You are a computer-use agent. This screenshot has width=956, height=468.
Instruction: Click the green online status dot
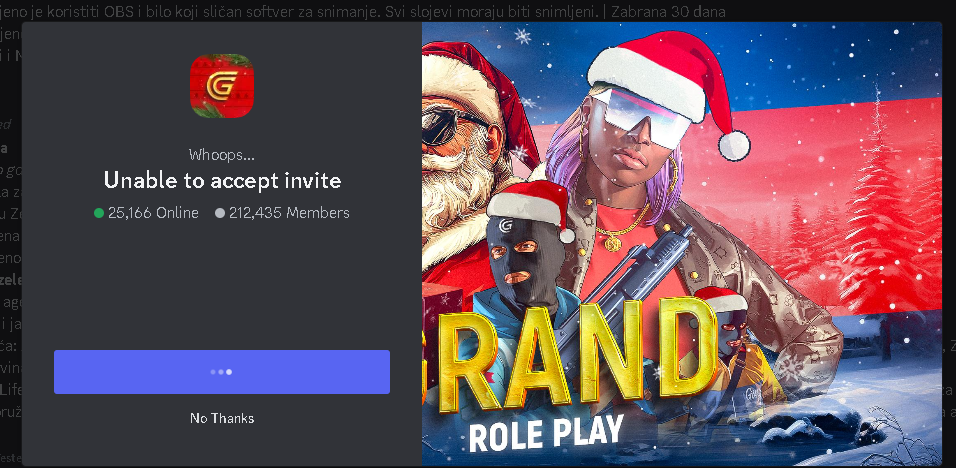coord(99,213)
